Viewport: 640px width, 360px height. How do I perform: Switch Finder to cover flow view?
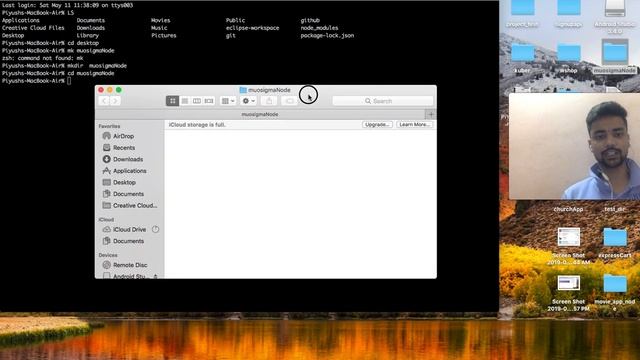[x=209, y=100]
